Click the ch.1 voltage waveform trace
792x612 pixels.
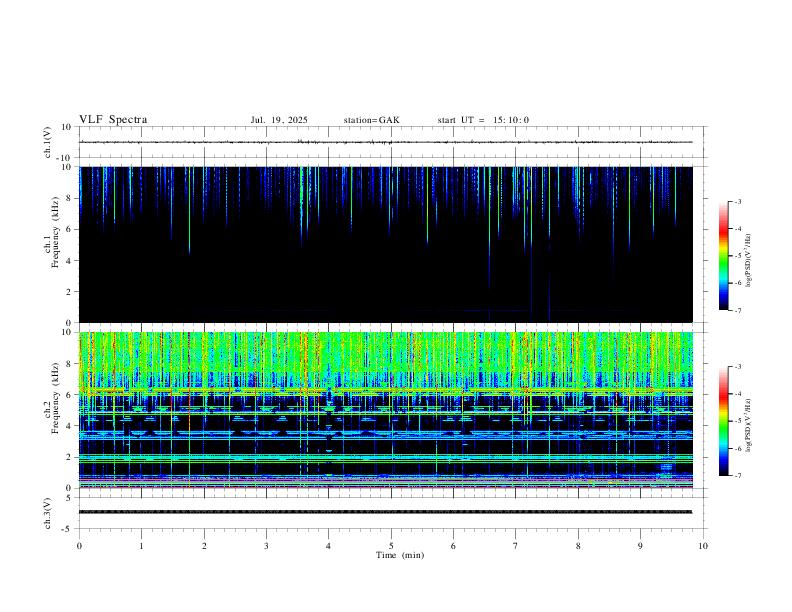point(385,142)
